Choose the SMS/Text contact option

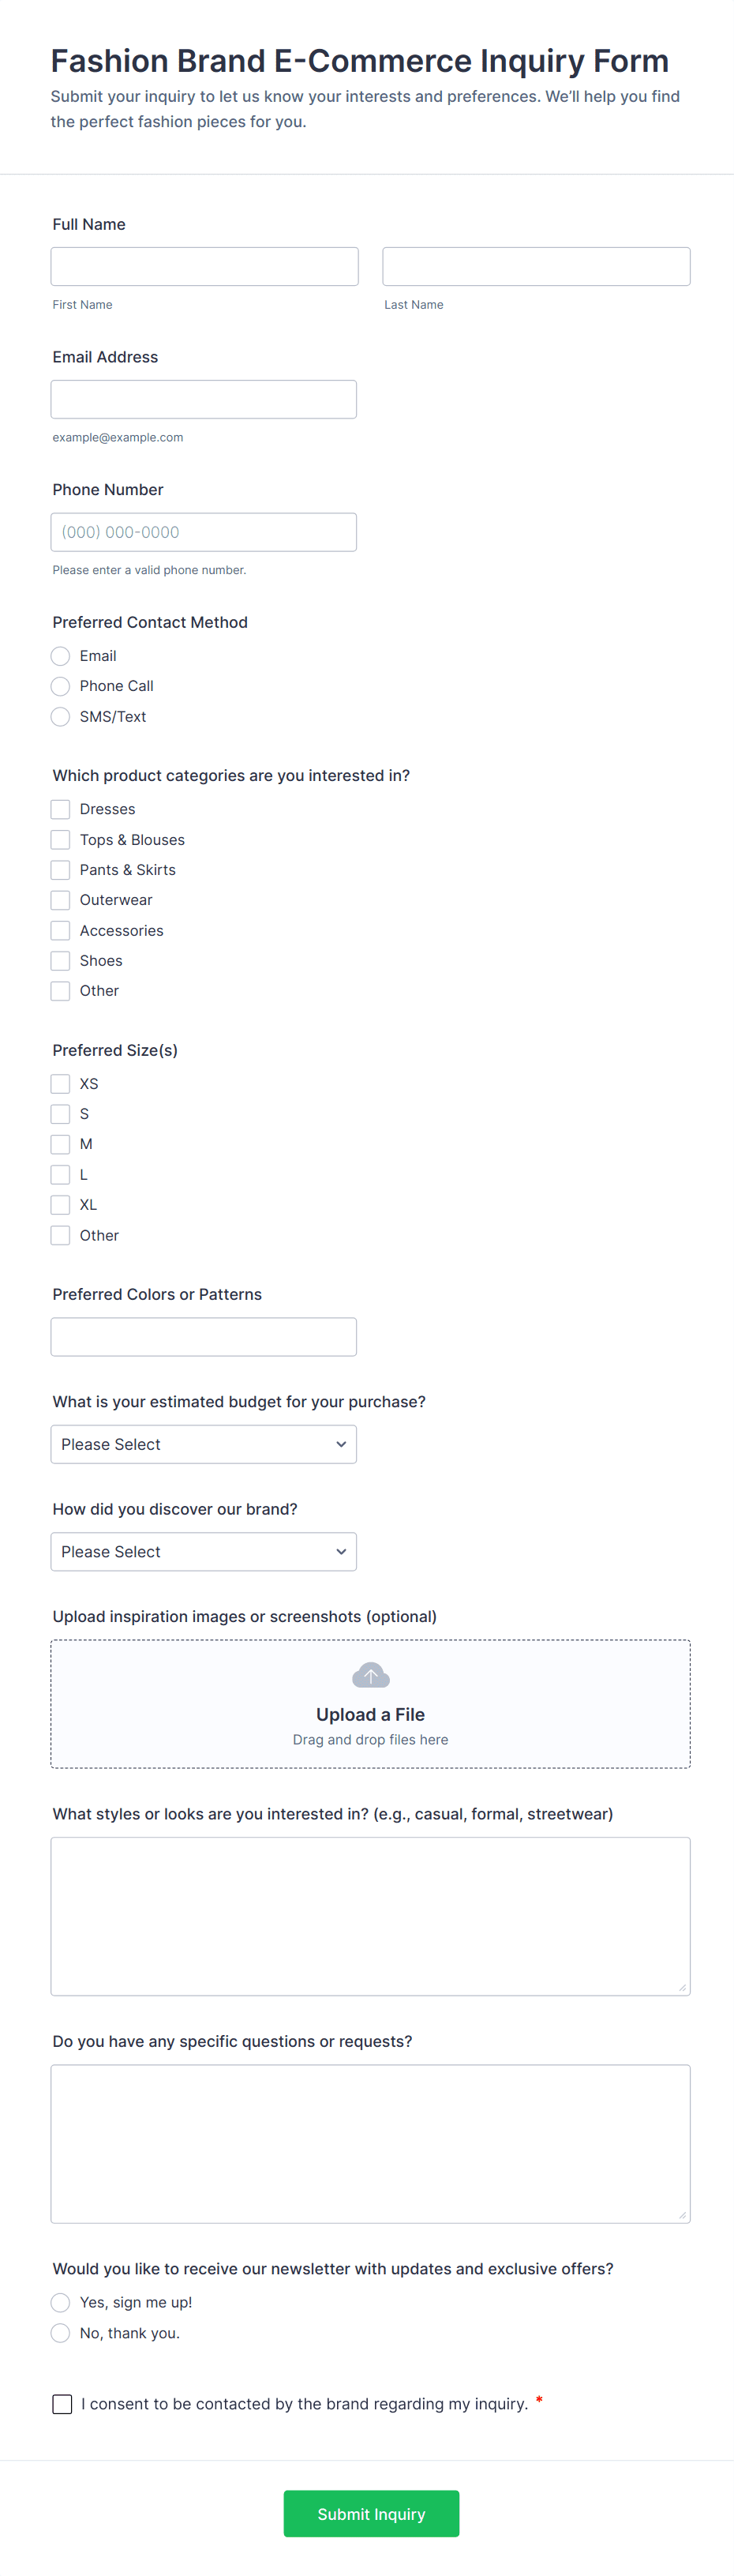[61, 717]
